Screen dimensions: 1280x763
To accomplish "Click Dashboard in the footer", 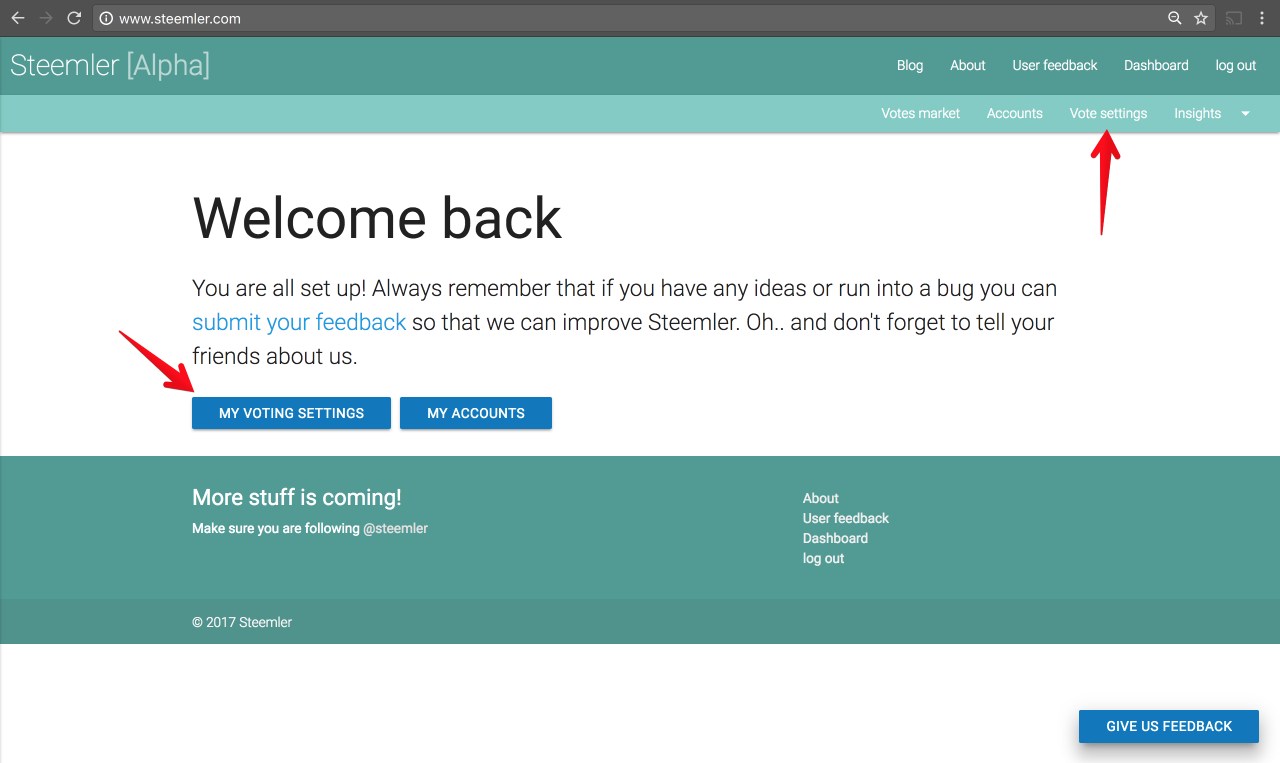I will [x=835, y=538].
